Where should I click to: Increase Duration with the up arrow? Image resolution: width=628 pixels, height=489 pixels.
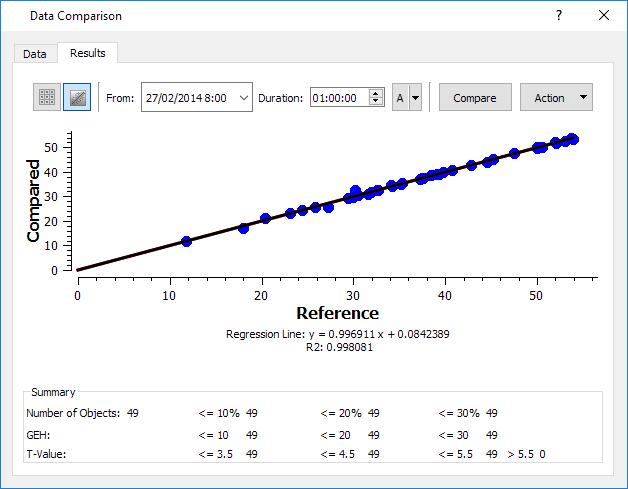coord(376,93)
